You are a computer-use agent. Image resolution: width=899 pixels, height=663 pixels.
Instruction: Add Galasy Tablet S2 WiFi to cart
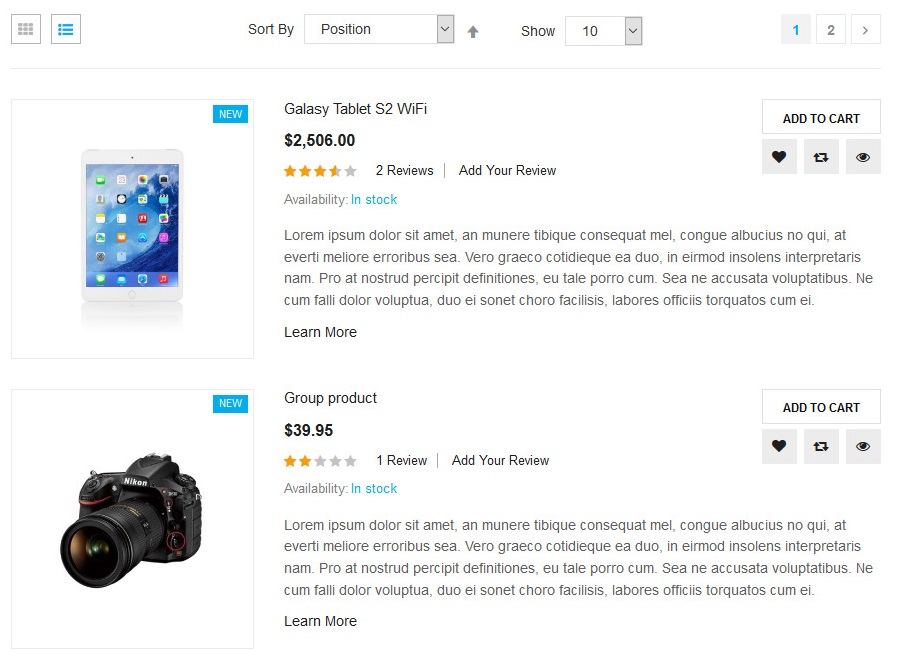click(x=821, y=117)
